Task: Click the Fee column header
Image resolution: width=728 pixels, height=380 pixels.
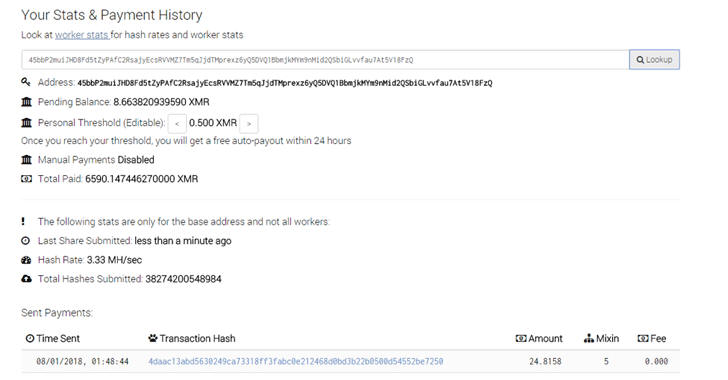Action: point(652,339)
